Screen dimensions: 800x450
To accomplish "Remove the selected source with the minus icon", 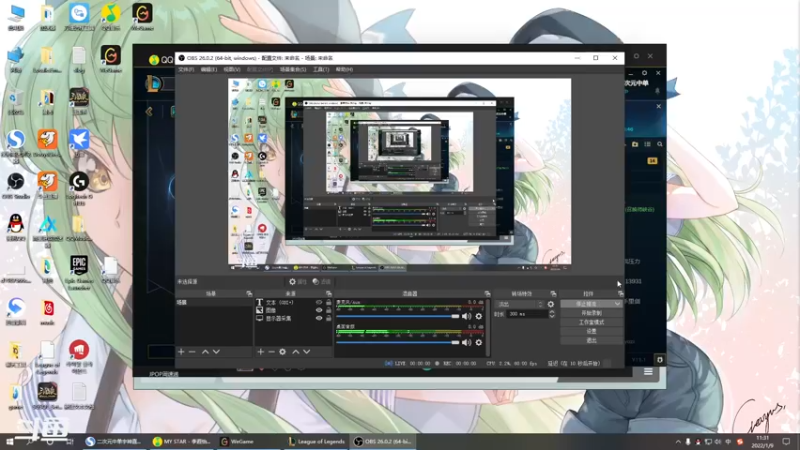I will [x=271, y=352].
